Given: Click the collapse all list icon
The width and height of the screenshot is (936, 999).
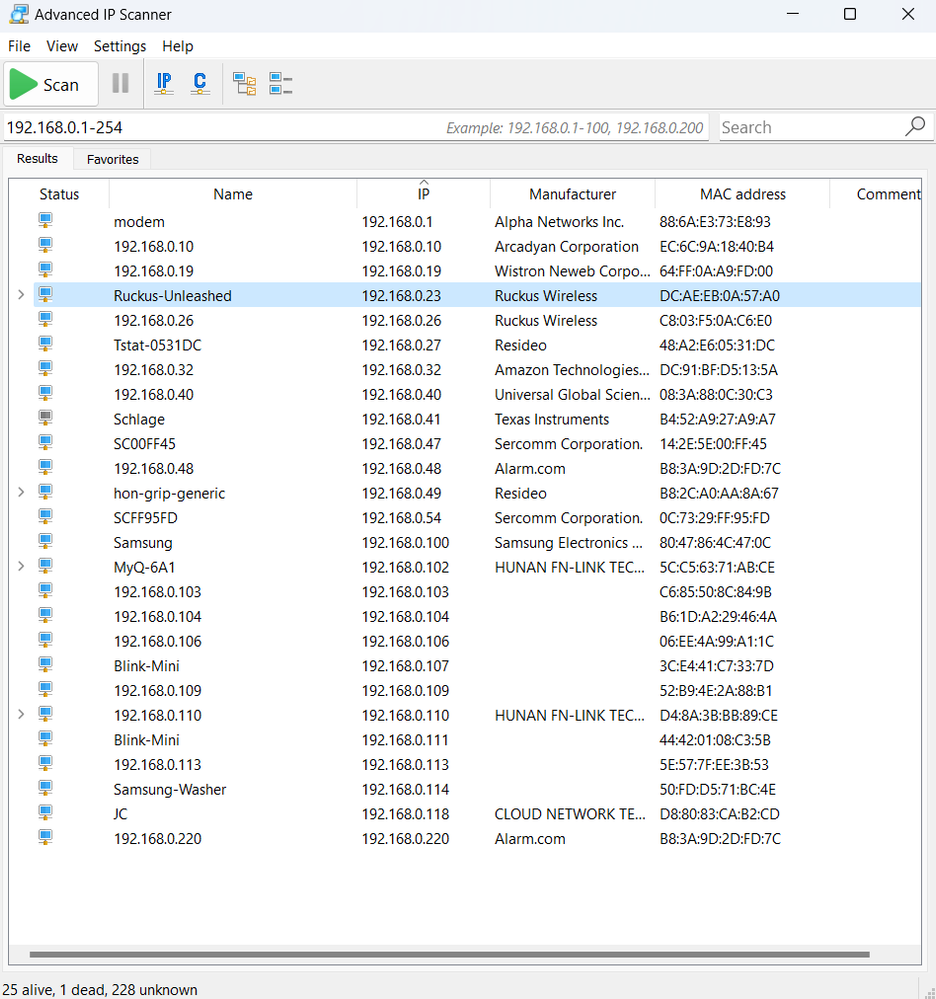Looking at the screenshot, I should pyautogui.click(x=280, y=84).
